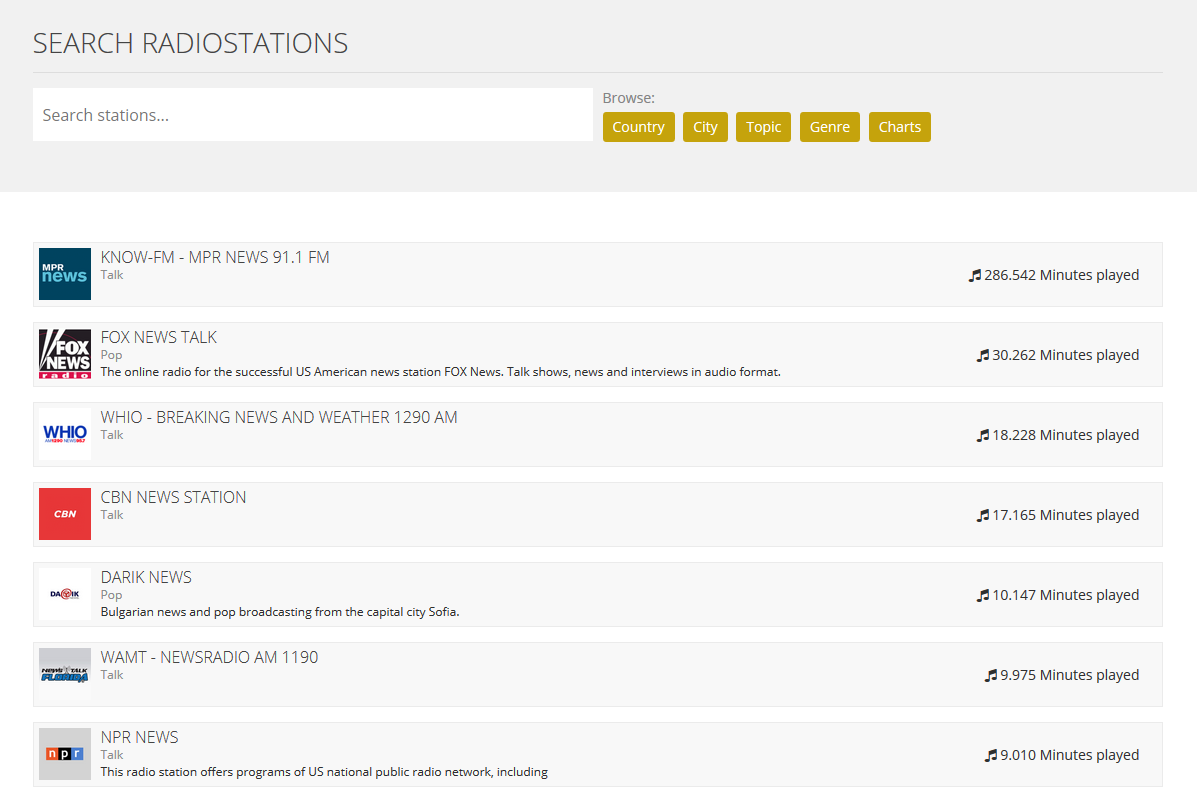Click the Search stations input field
The height and width of the screenshot is (794, 1197).
click(312, 115)
